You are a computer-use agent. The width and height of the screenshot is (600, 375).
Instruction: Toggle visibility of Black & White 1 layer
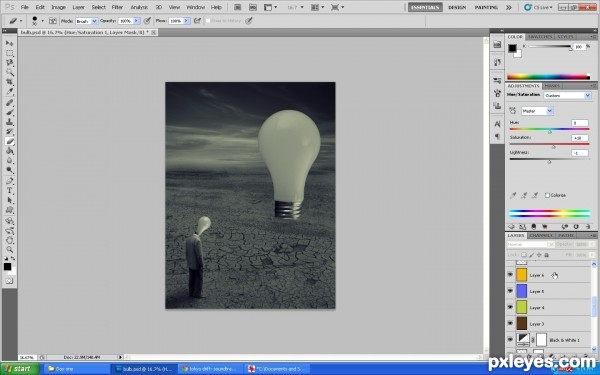click(x=510, y=340)
